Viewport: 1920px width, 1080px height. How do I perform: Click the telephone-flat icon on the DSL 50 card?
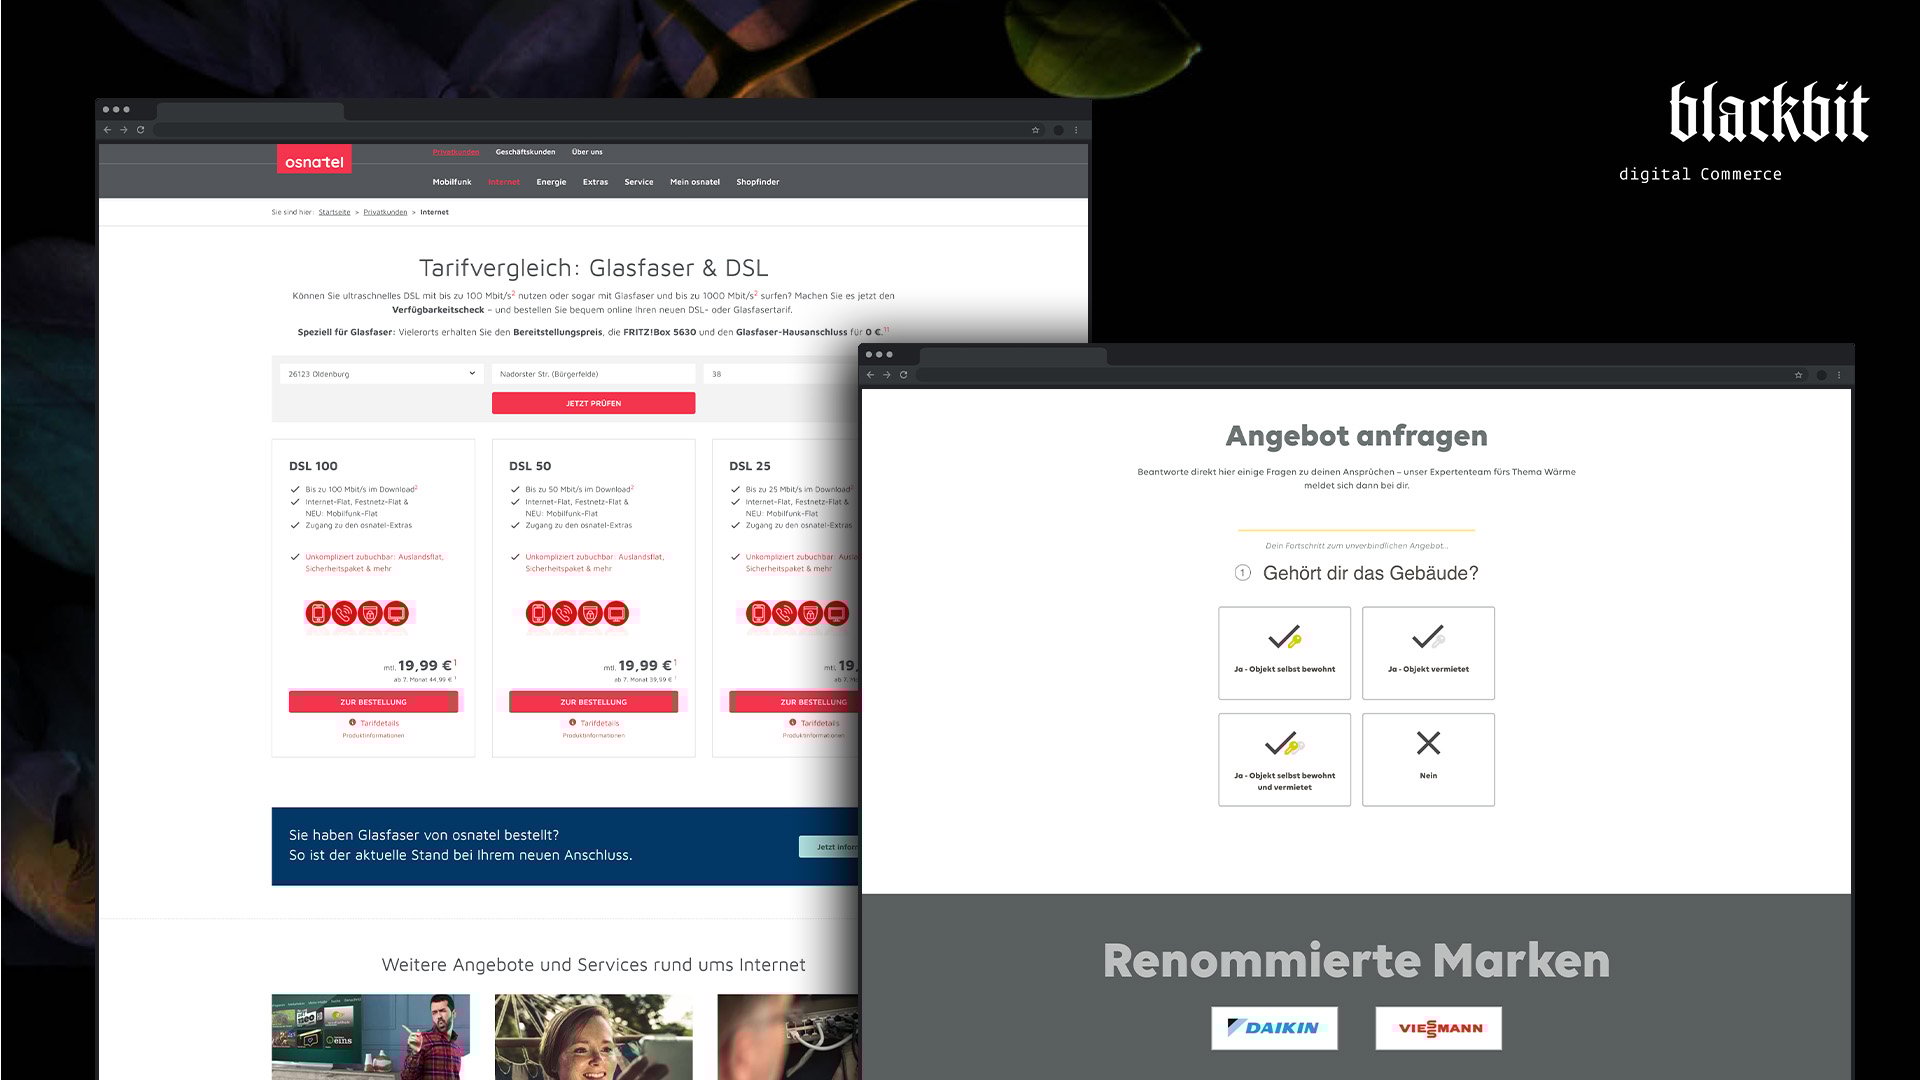[x=565, y=613]
